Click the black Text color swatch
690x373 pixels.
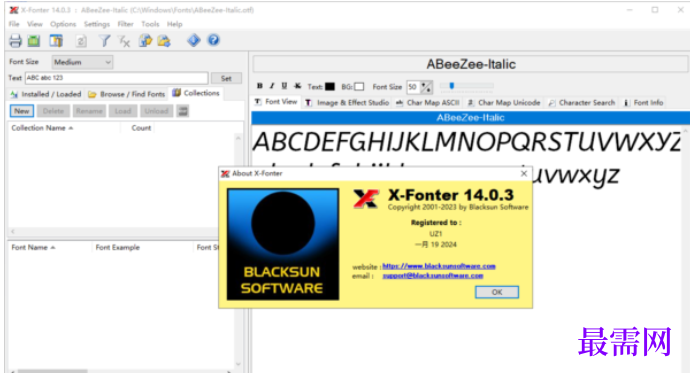(330, 87)
